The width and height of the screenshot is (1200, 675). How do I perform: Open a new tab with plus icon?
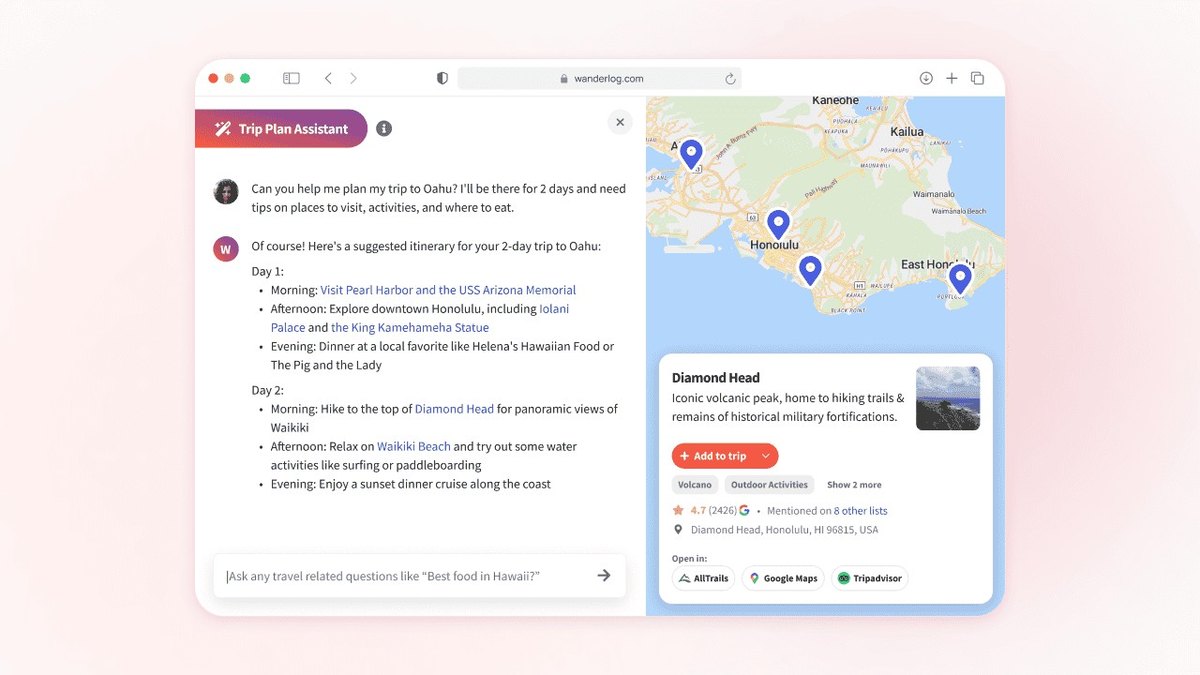point(952,78)
